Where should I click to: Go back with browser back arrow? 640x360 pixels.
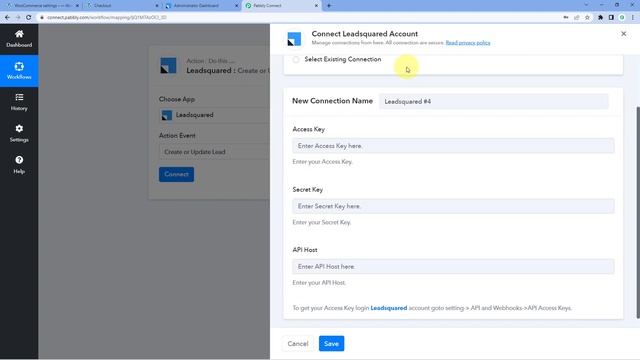7,18
